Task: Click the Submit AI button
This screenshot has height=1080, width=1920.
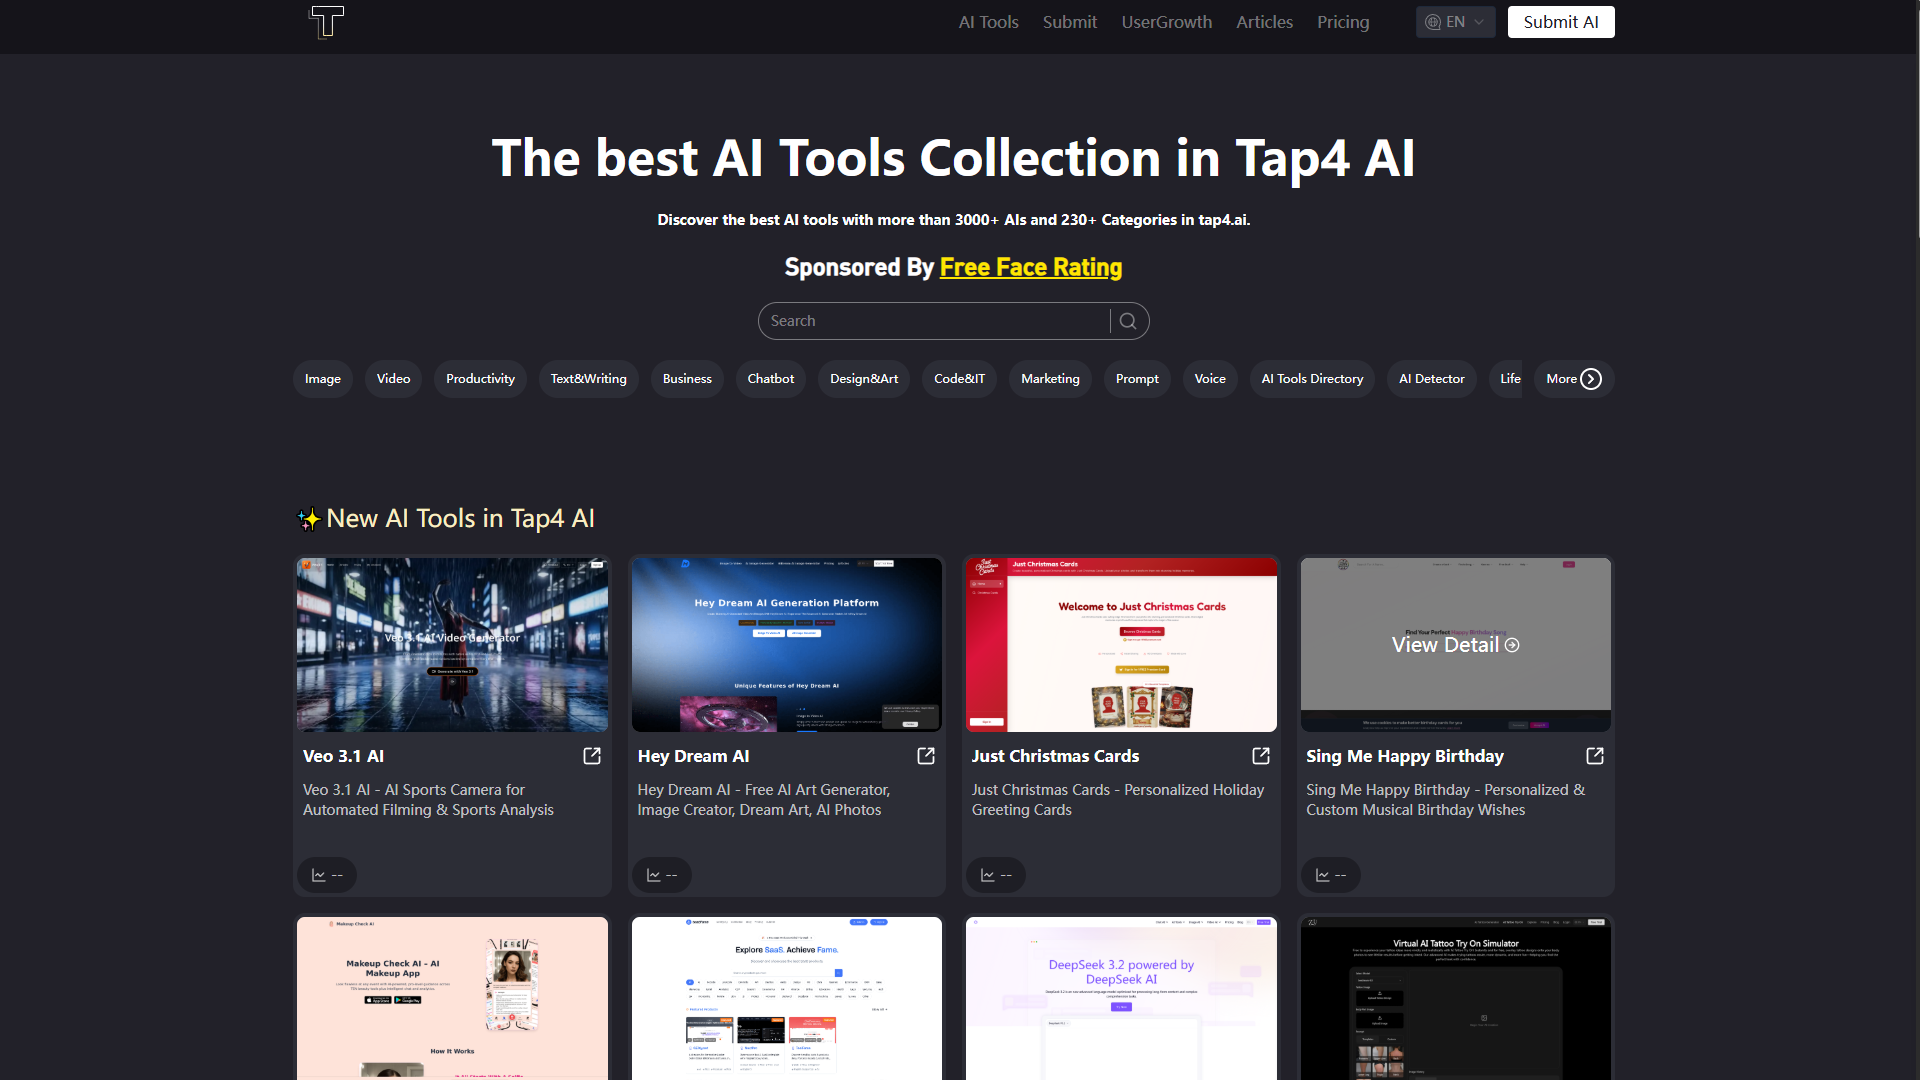Action: click(1561, 21)
